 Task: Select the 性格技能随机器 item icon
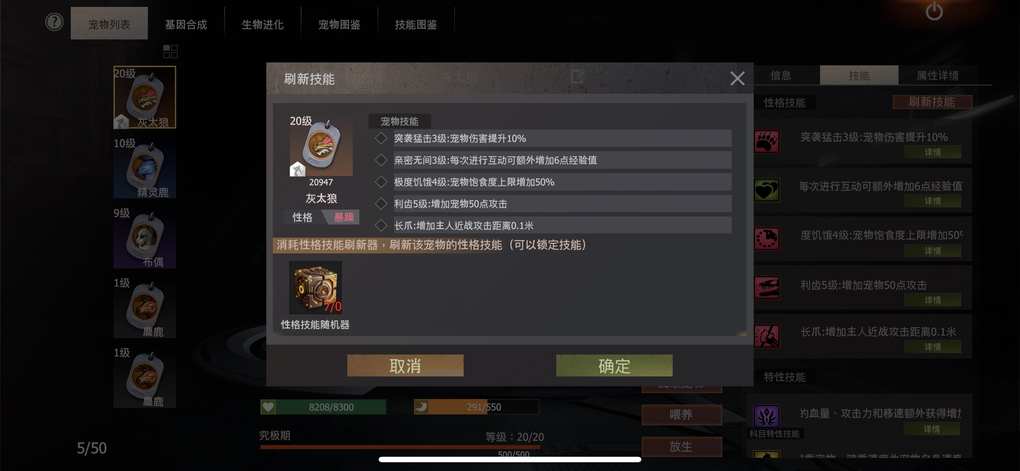[x=315, y=288]
